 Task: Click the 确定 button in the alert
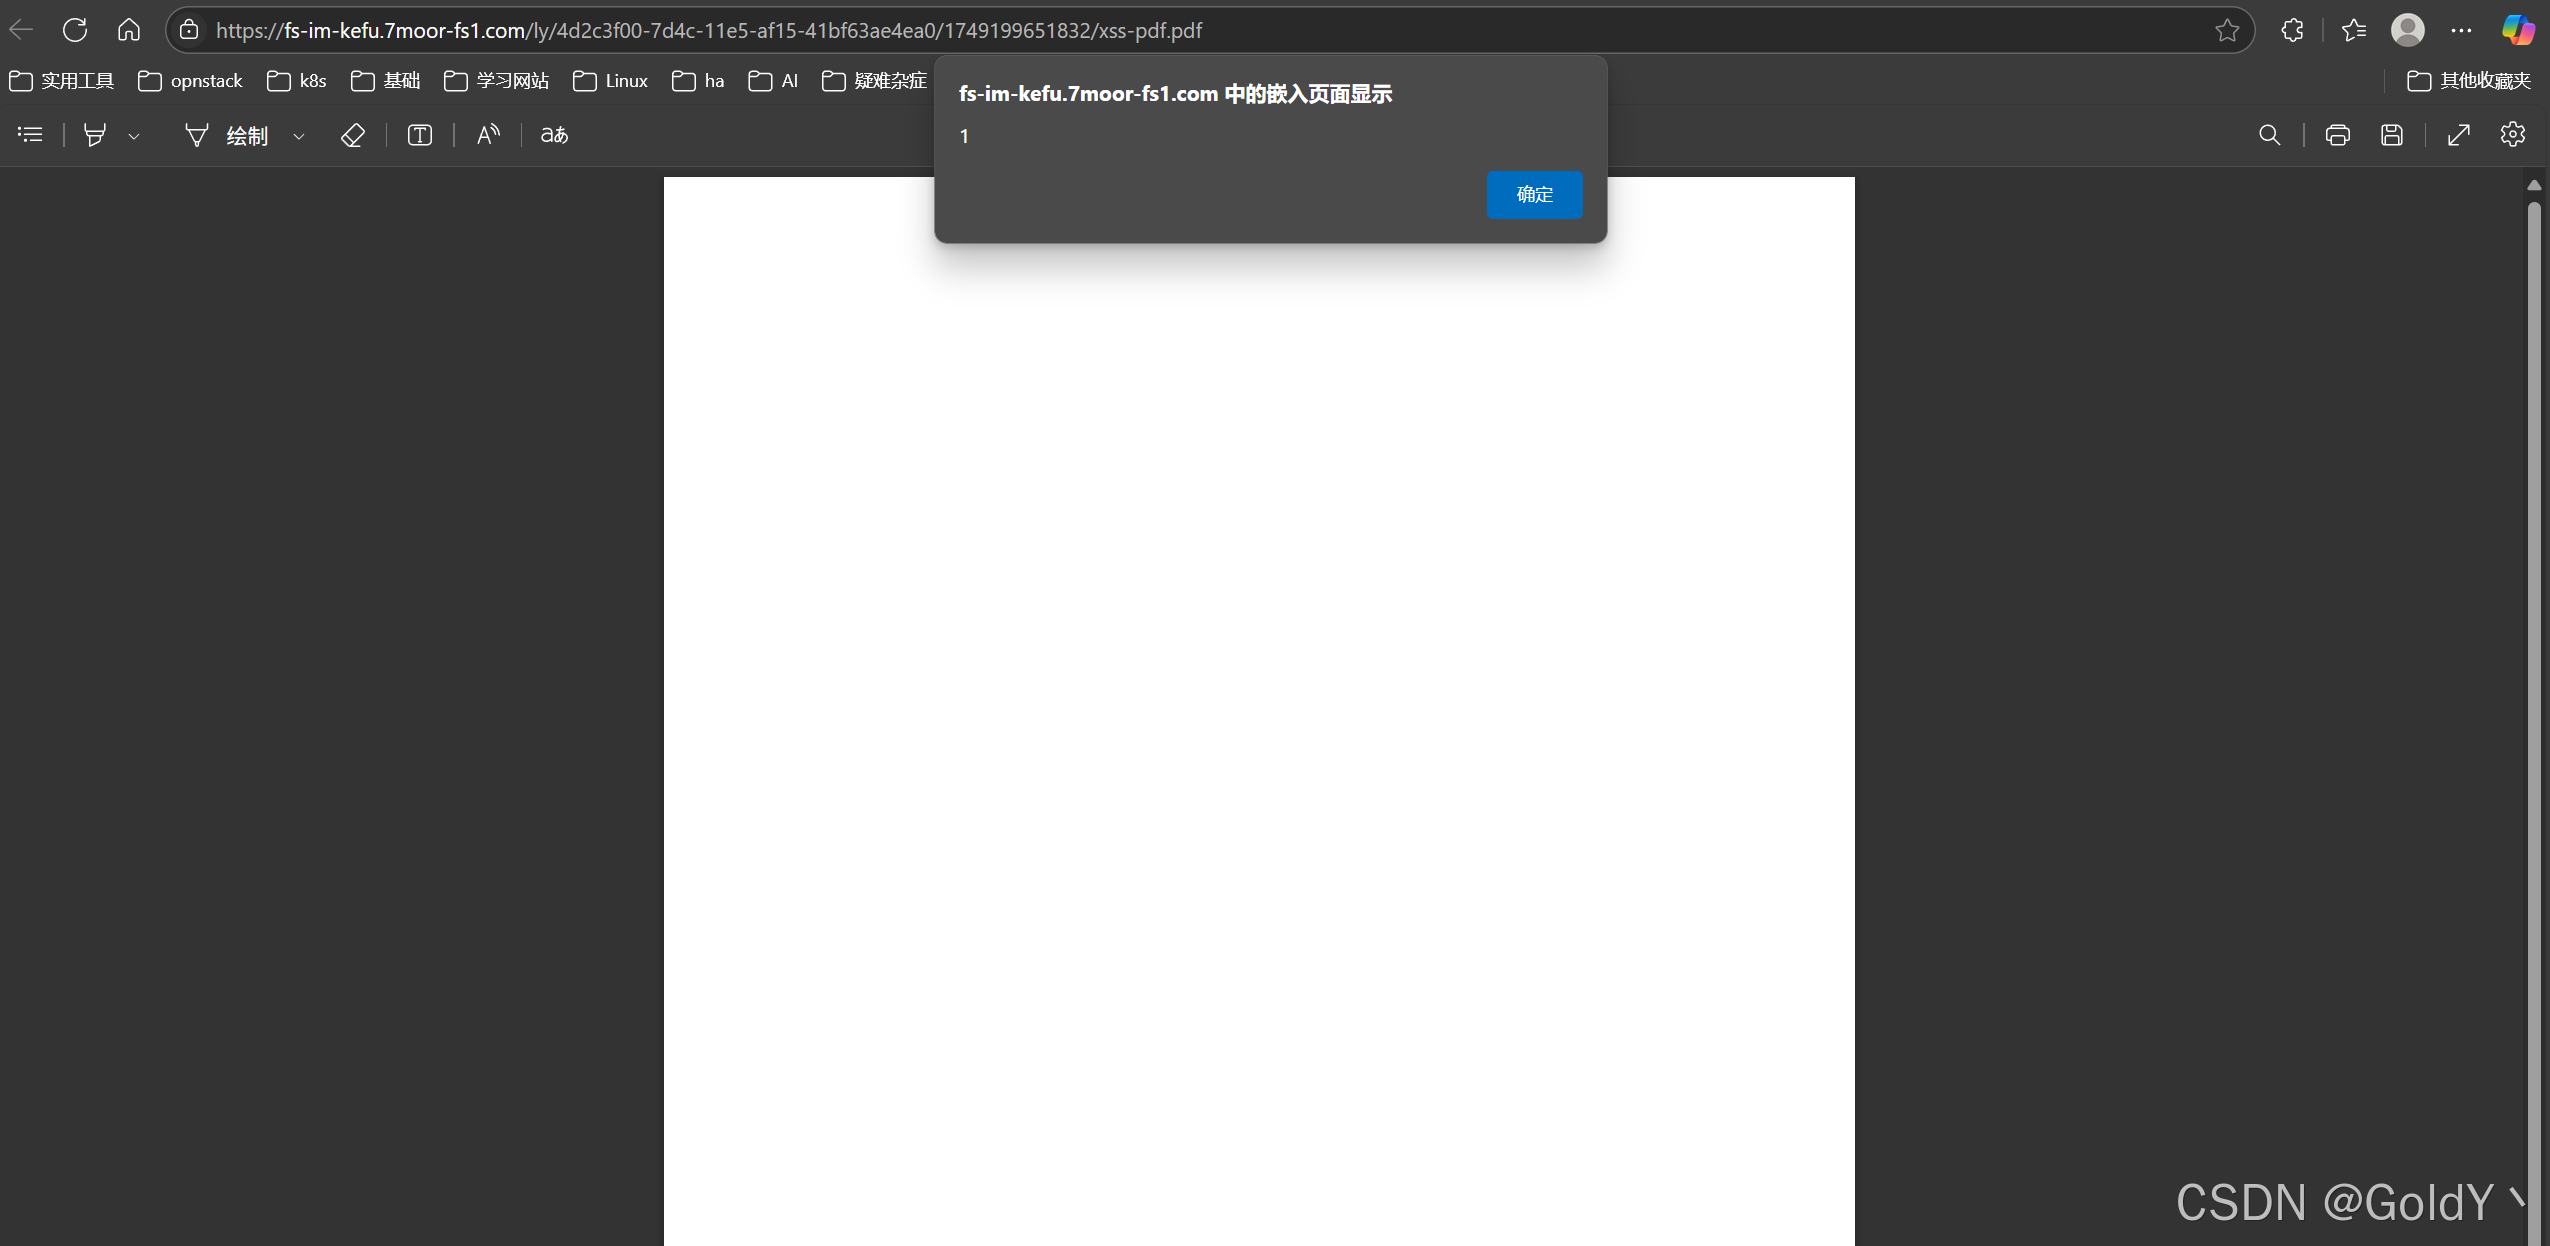(1533, 194)
